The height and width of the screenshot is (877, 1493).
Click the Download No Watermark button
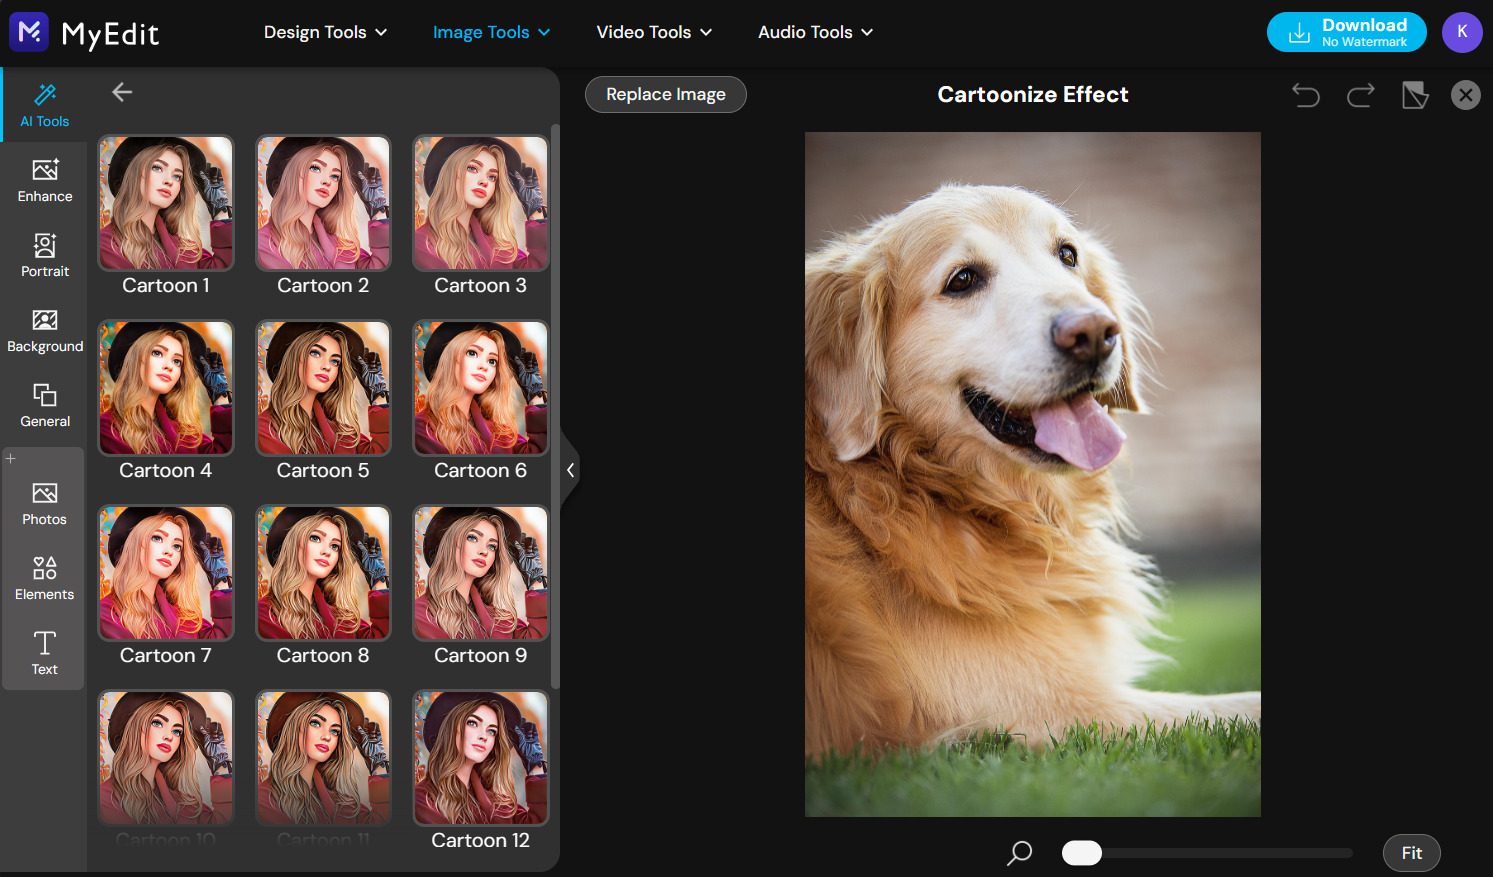(x=1346, y=31)
